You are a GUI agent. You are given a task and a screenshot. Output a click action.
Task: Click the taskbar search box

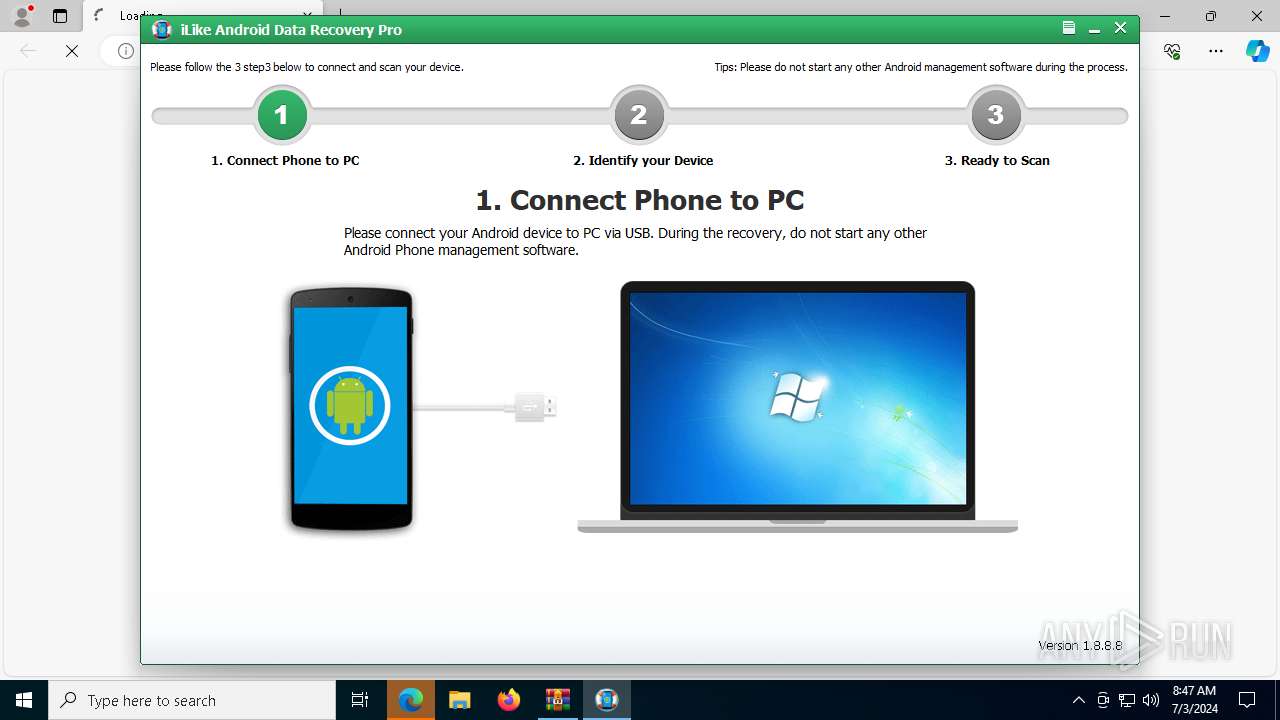point(192,700)
